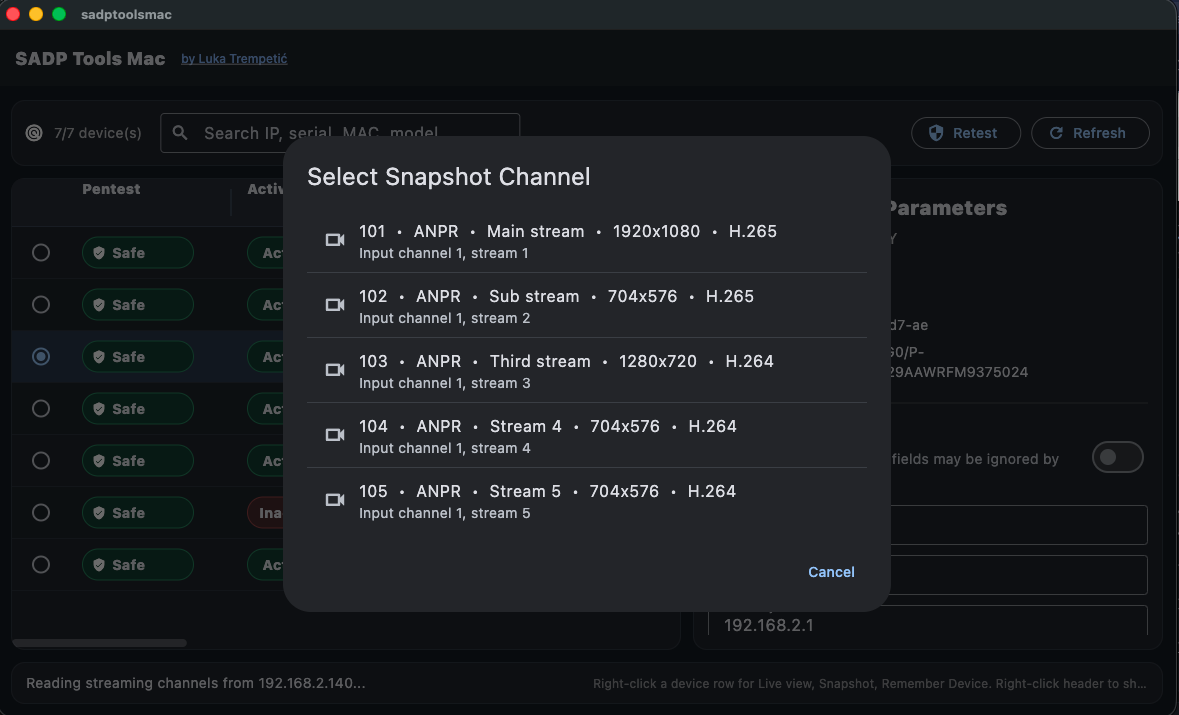This screenshot has height=715, width=1179.
Task: Click the SADP Tools Mac title
Action: coord(90,59)
